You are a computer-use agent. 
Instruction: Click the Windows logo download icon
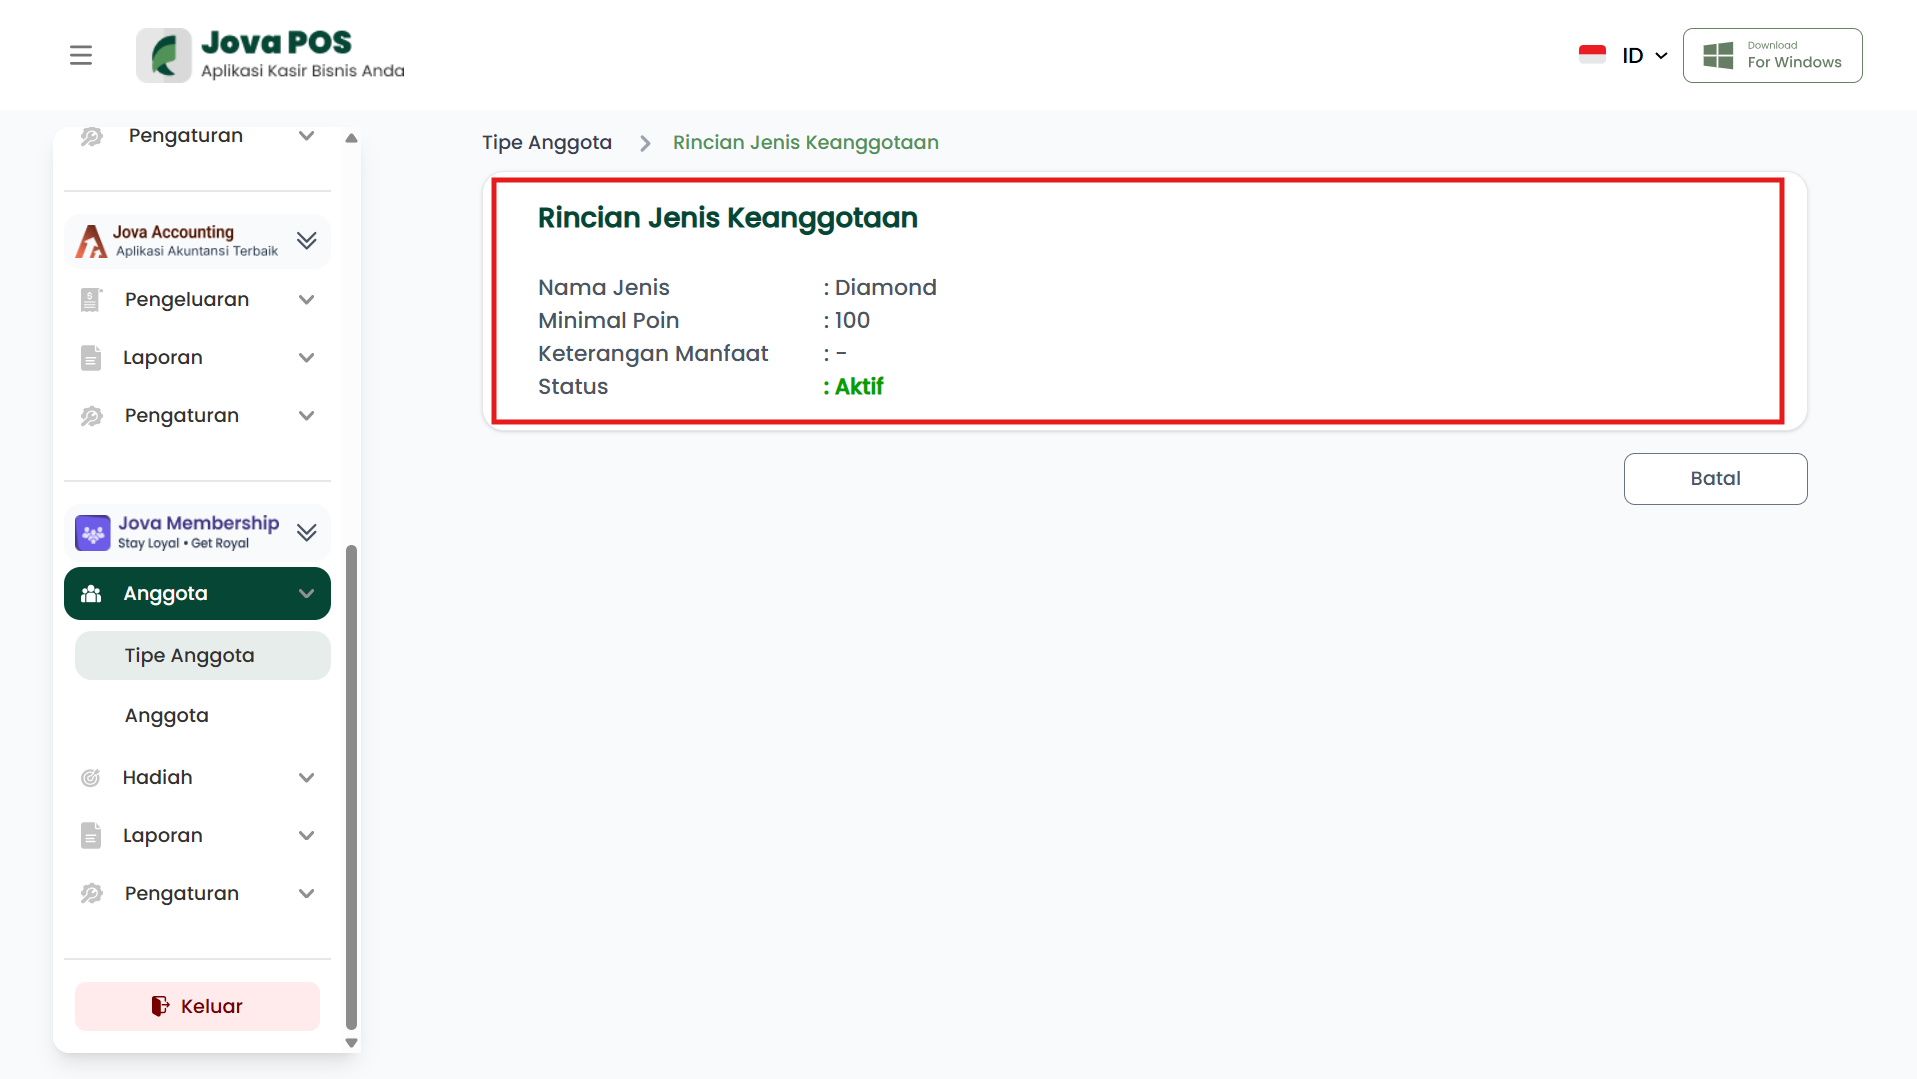click(x=1717, y=55)
